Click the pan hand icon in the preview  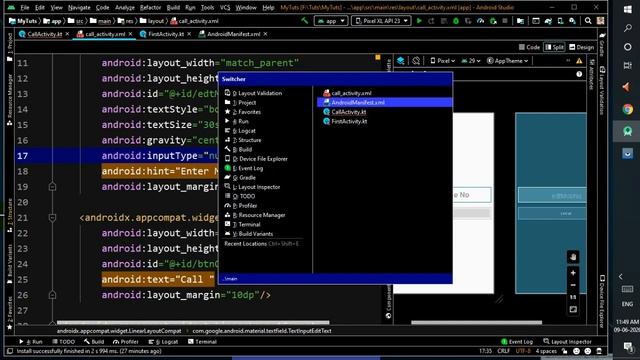point(573,257)
